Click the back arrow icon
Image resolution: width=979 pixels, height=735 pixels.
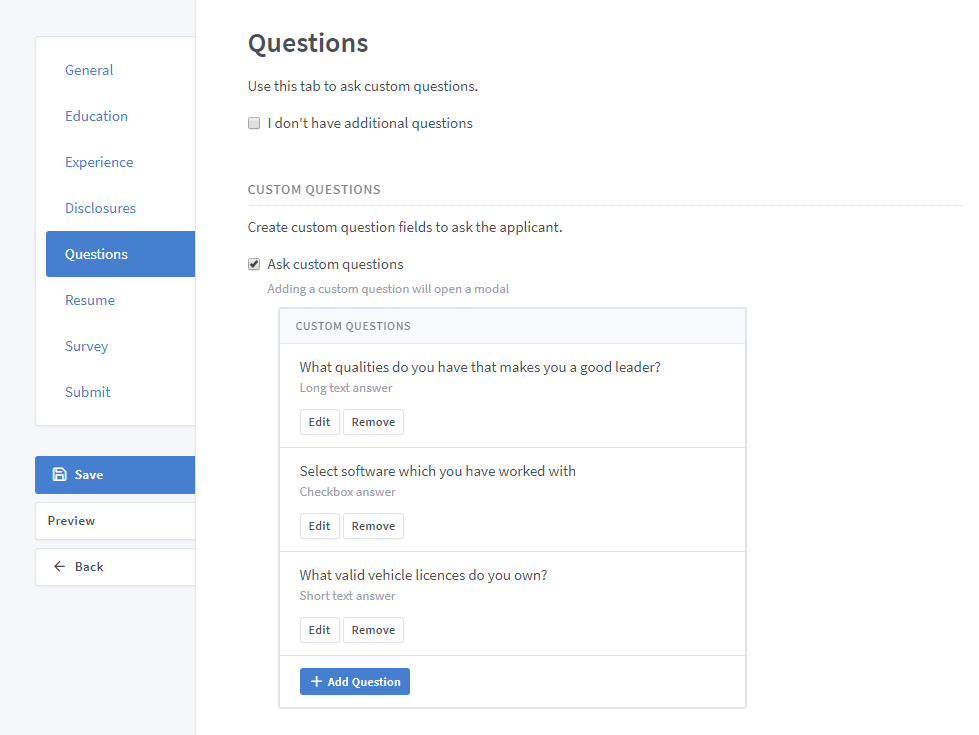pos(60,567)
